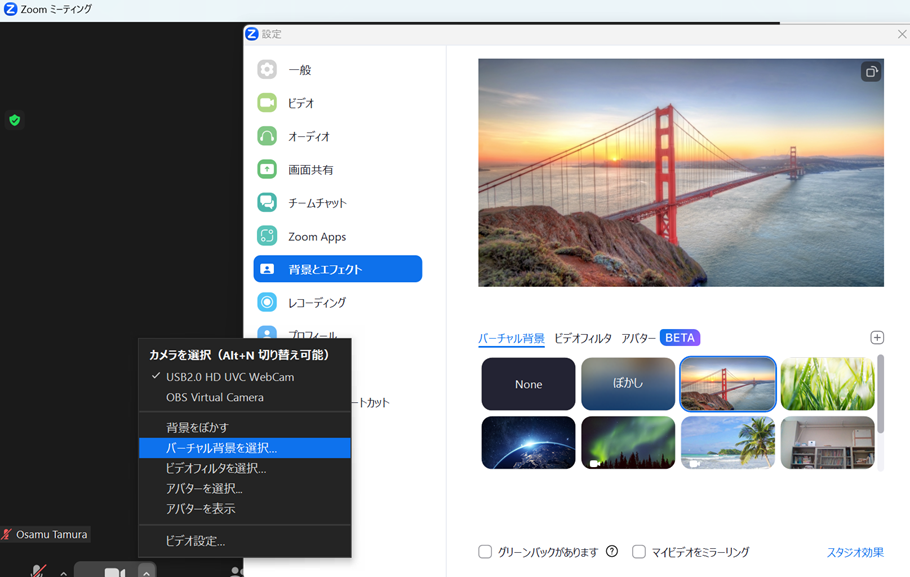The width and height of the screenshot is (910, 577).
Task: Open the Zoom Apps settings section
Action: pyautogui.click(x=316, y=237)
